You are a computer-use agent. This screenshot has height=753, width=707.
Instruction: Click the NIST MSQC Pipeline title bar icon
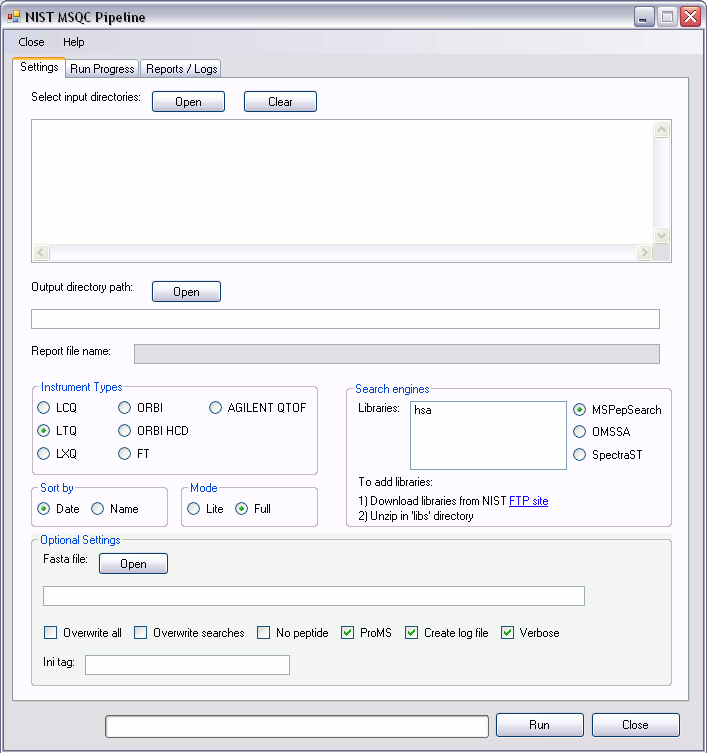[14, 16]
